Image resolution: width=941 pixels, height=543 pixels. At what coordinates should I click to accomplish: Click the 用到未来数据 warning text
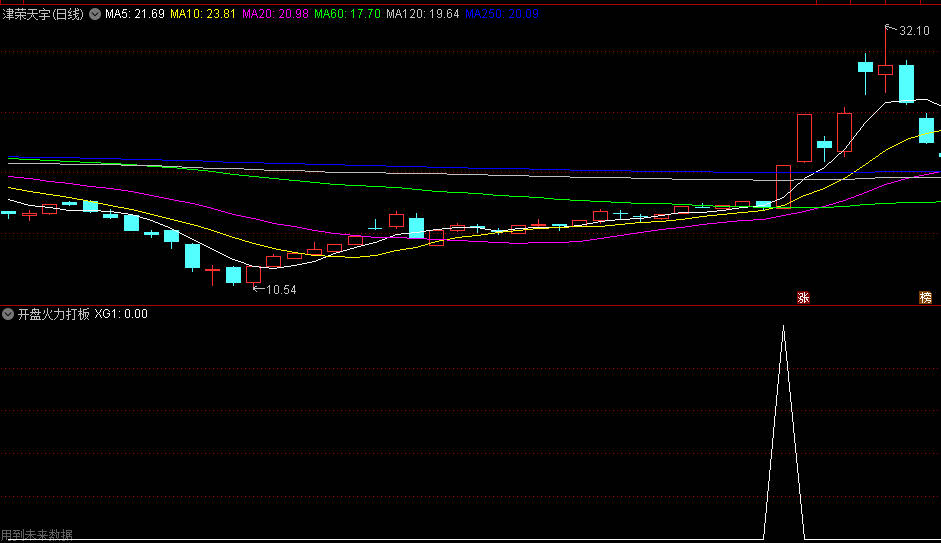[37, 535]
